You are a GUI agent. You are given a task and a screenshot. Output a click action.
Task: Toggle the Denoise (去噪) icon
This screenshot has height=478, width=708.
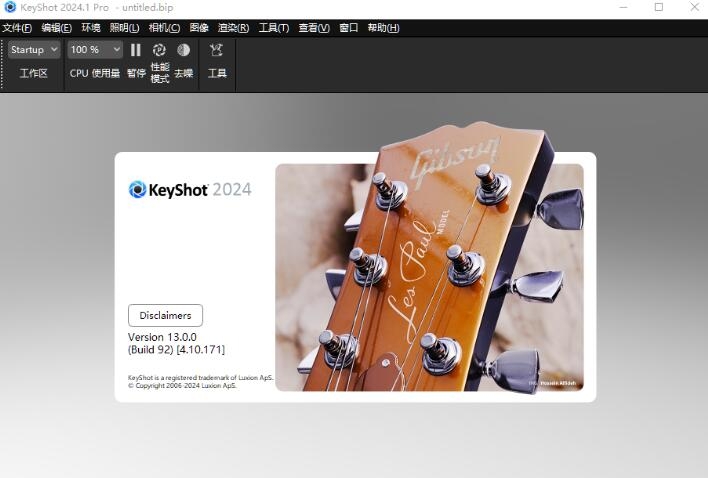pyautogui.click(x=183, y=50)
